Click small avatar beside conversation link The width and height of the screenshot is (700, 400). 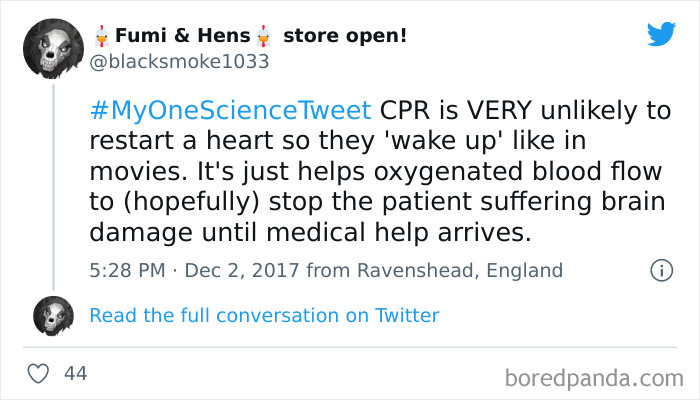pyautogui.click(x=54, y=316)
